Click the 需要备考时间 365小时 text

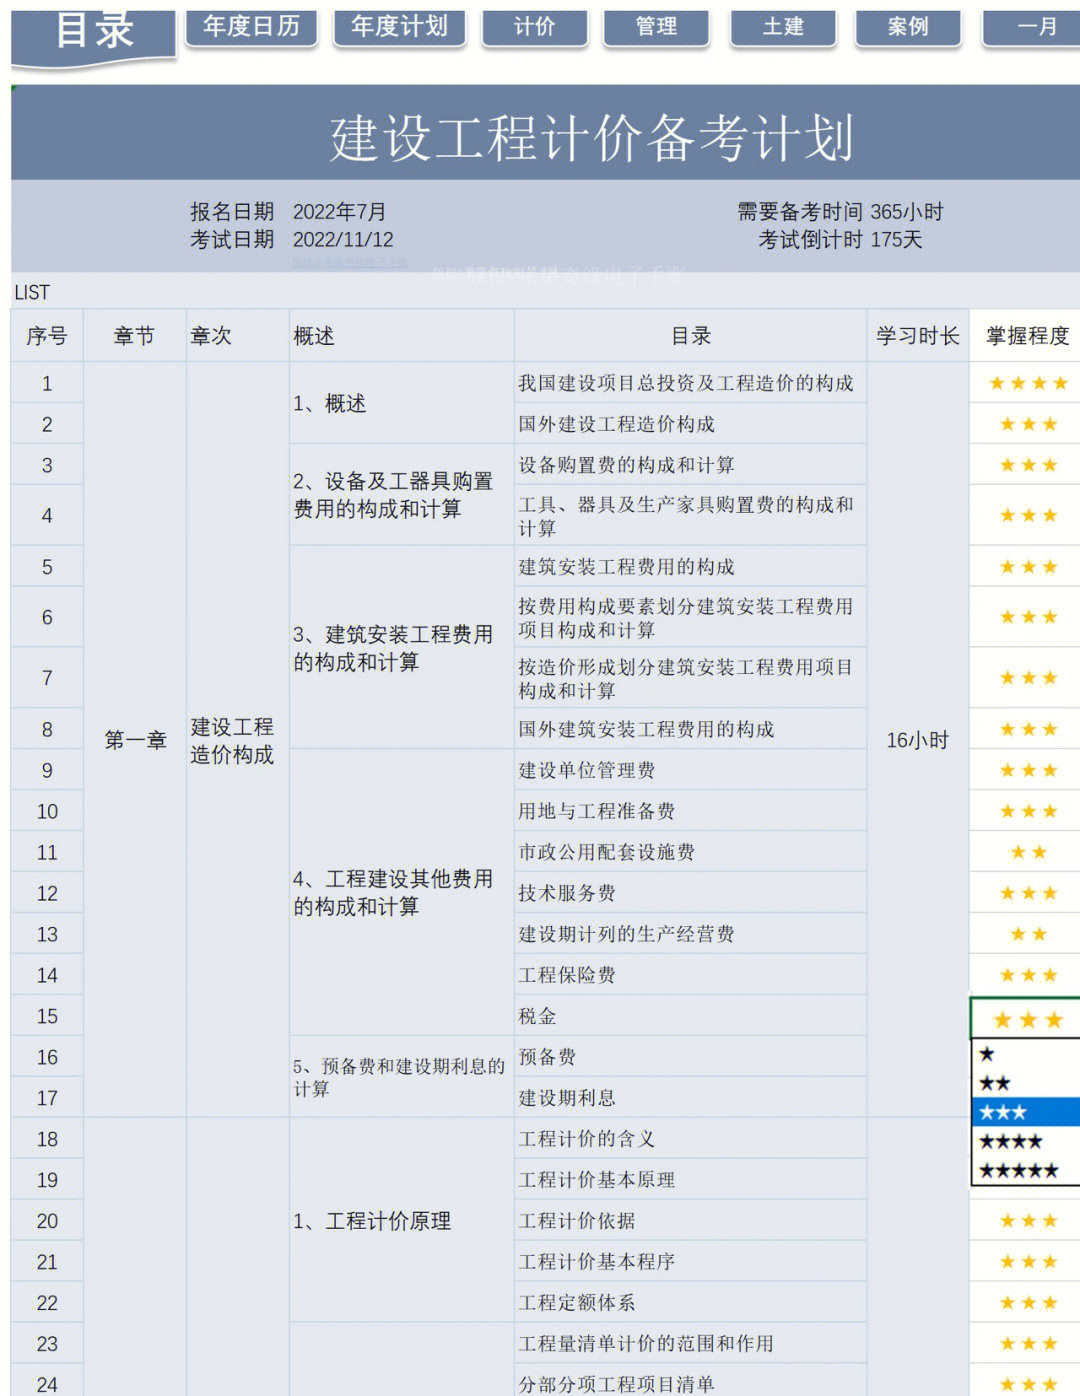[x=840, y=212]
